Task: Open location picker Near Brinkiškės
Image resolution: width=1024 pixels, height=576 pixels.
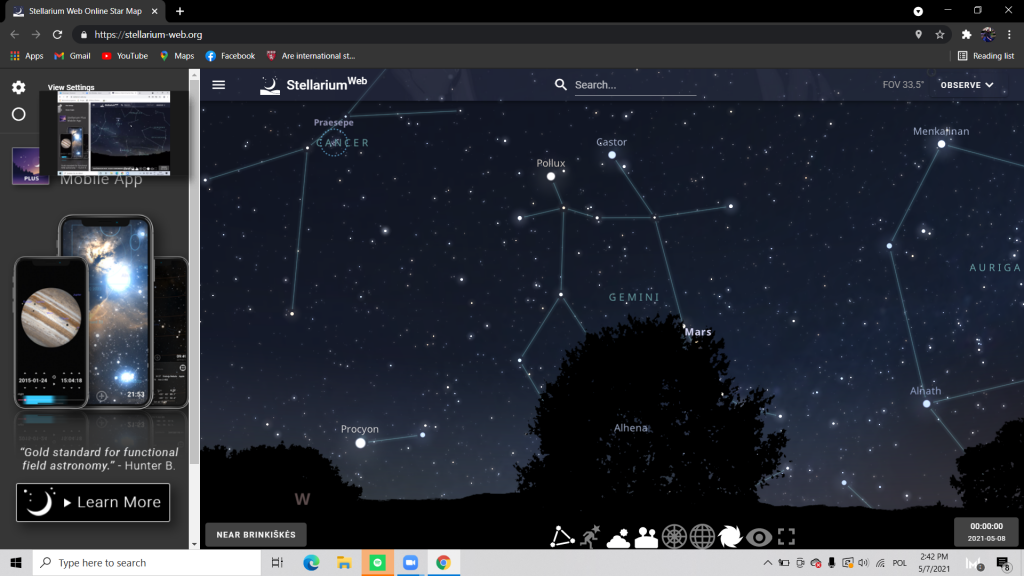Action: pos(256,535)
